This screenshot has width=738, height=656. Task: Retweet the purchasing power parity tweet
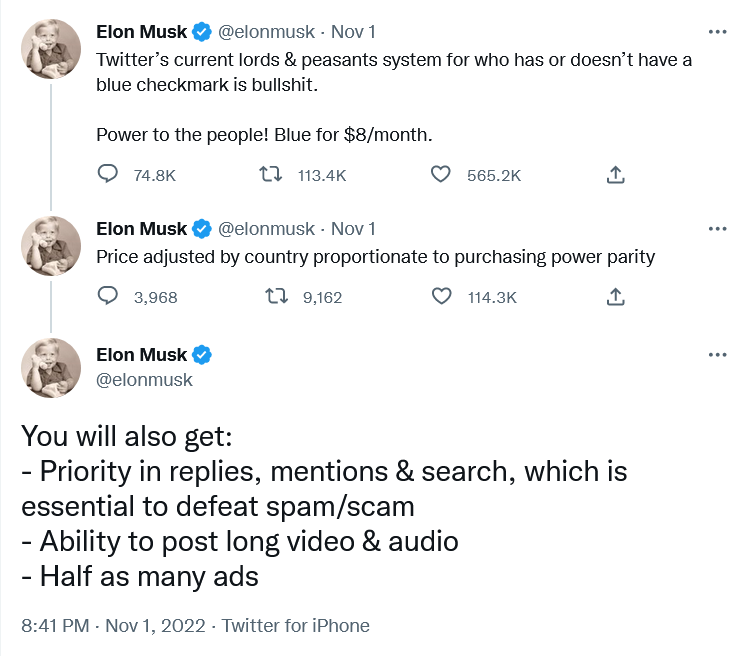pos(276,296)
